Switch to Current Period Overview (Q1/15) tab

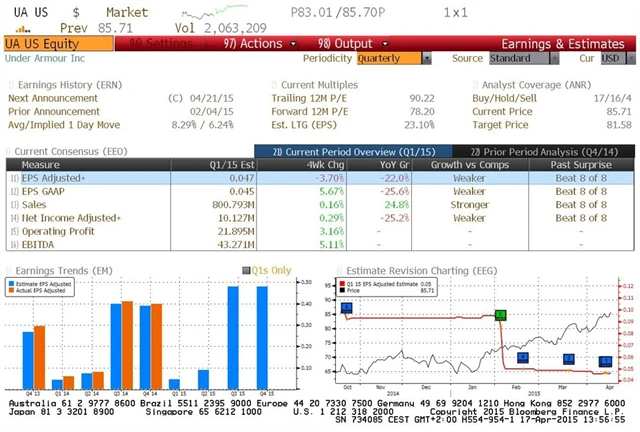tap(331, 150)
